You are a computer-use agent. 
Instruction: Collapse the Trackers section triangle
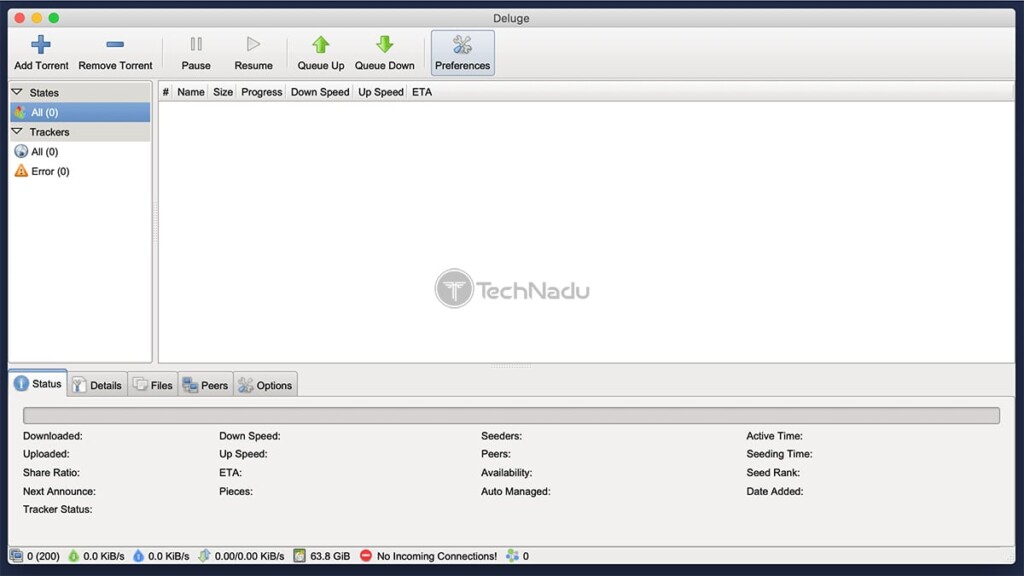(x=18, y=131)
